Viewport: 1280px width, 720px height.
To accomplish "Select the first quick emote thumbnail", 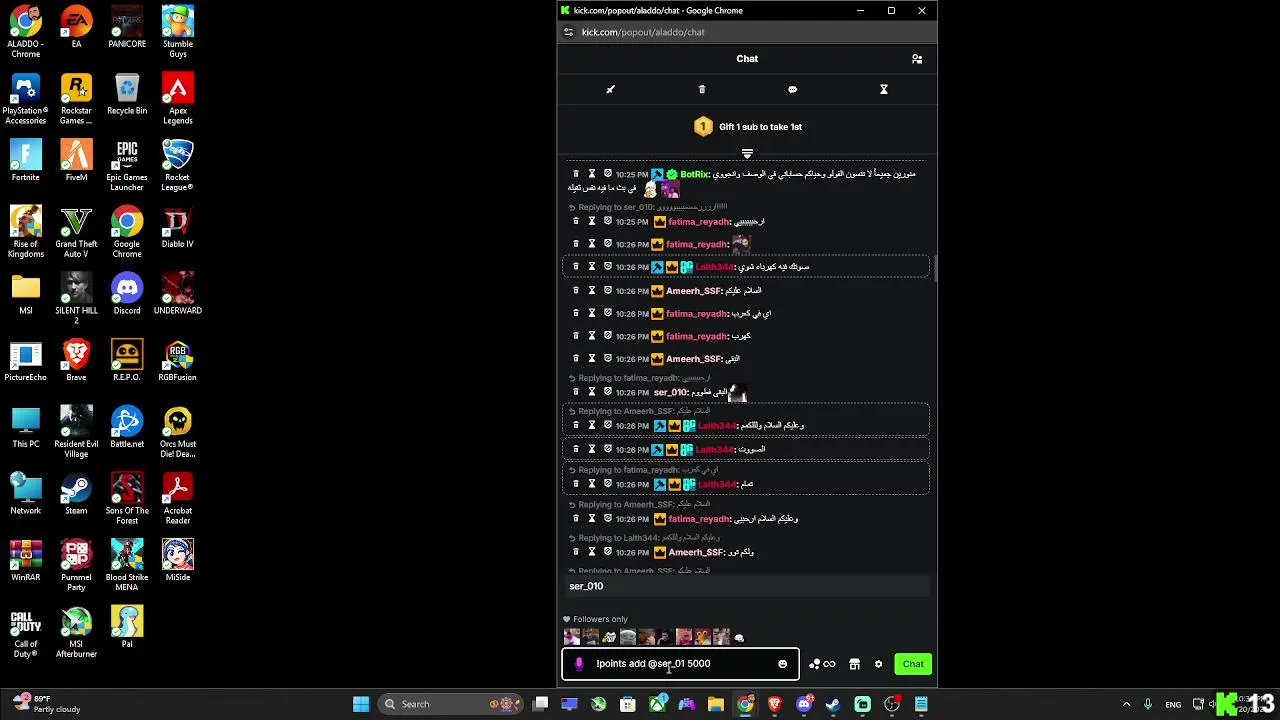I will click(572, 637).
